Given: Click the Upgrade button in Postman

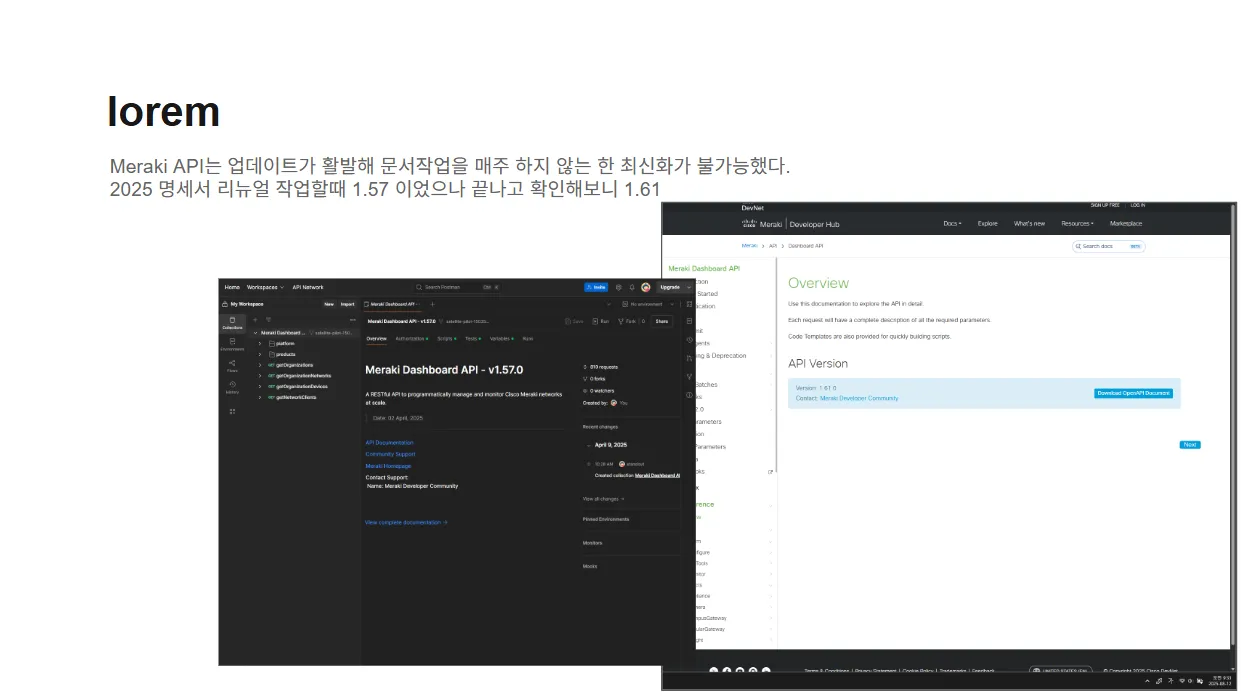Looking at the screenshot, I should click(x=669, y=287).
